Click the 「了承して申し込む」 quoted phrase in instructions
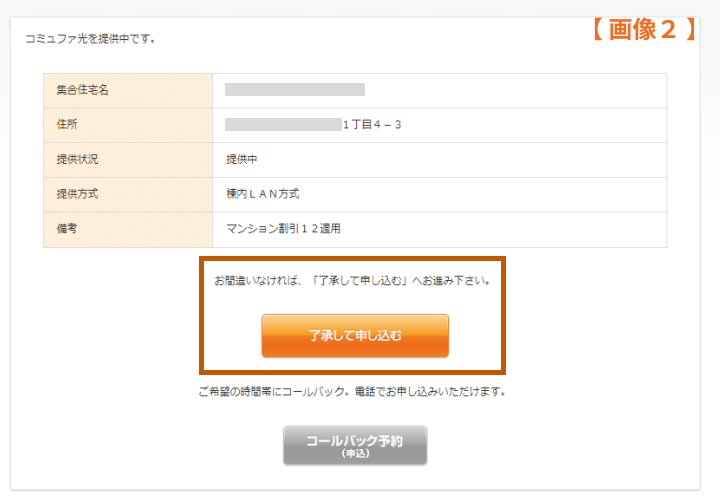 tap(360, 281)
